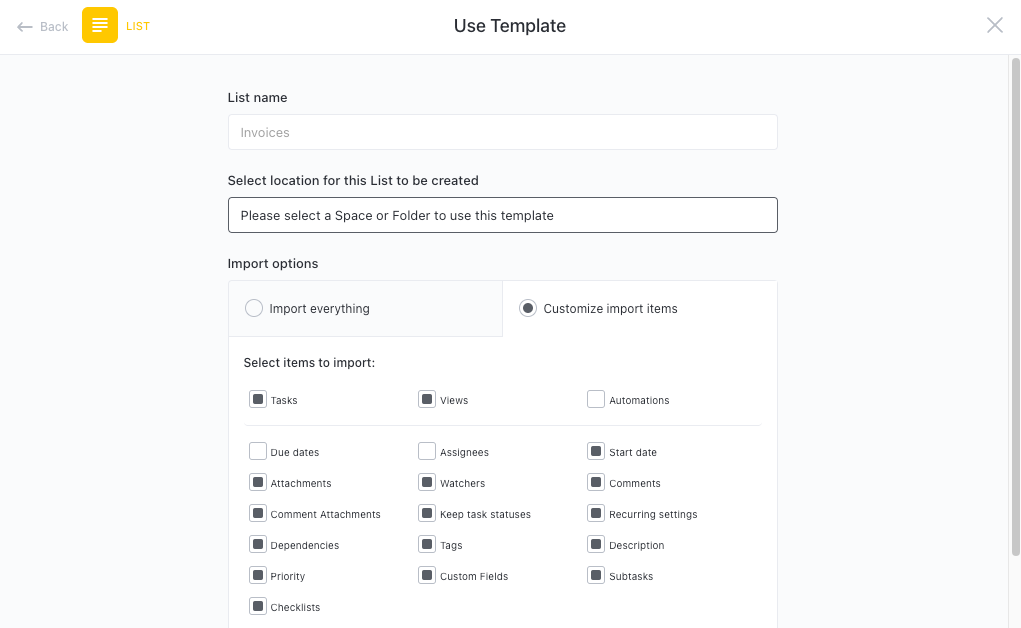Uncheck the Subtasks option
Viewport: 1021px width, 628px height.
click(597, 576)
